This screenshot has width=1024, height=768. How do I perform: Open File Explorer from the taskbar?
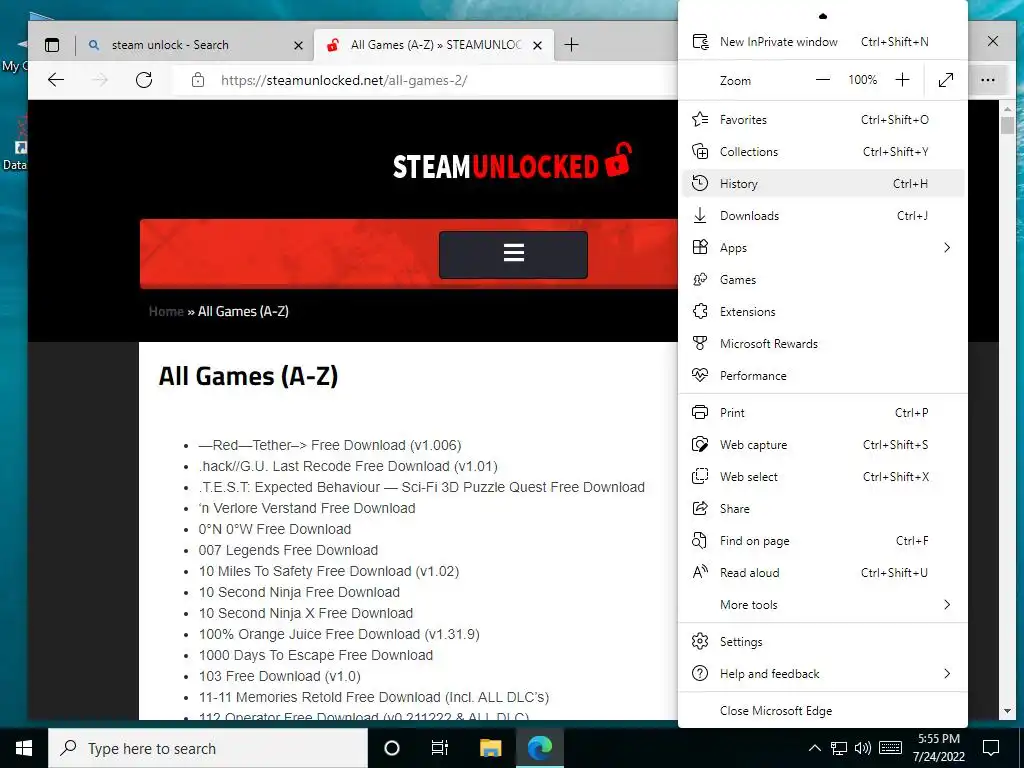coord(490,748)
